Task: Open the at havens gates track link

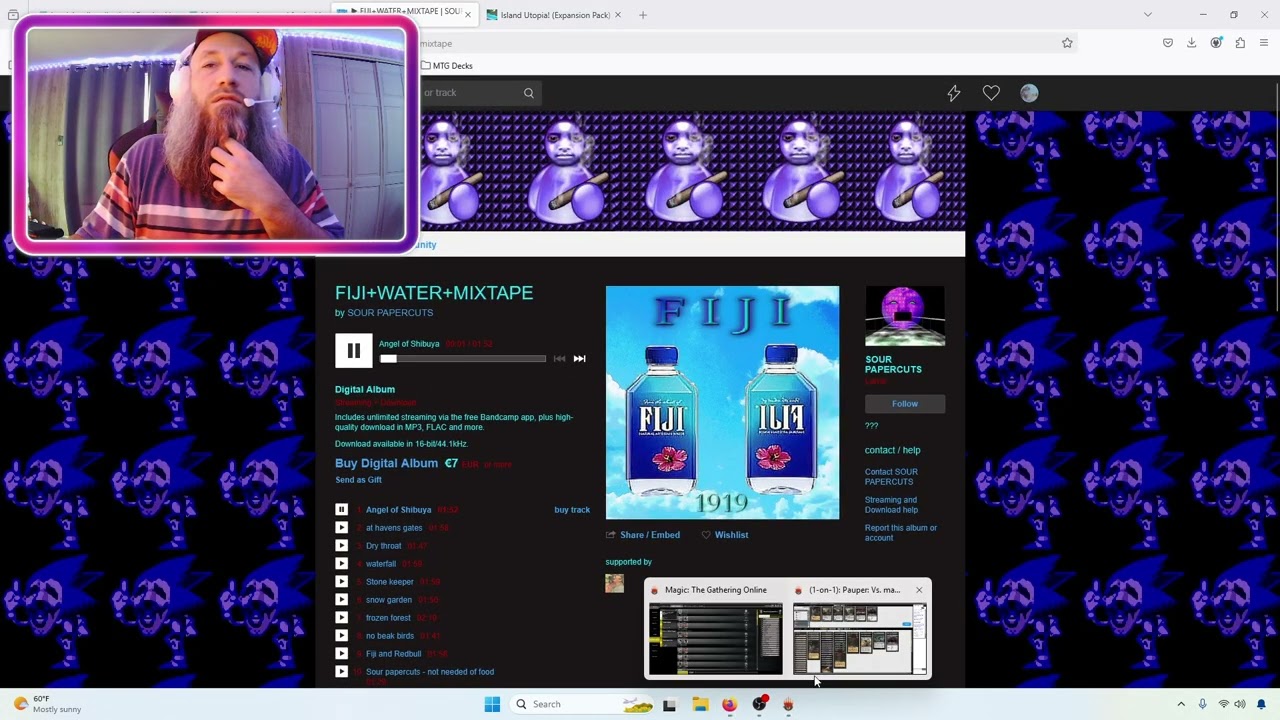Action: pyautogui.click(x=394, y=528)
